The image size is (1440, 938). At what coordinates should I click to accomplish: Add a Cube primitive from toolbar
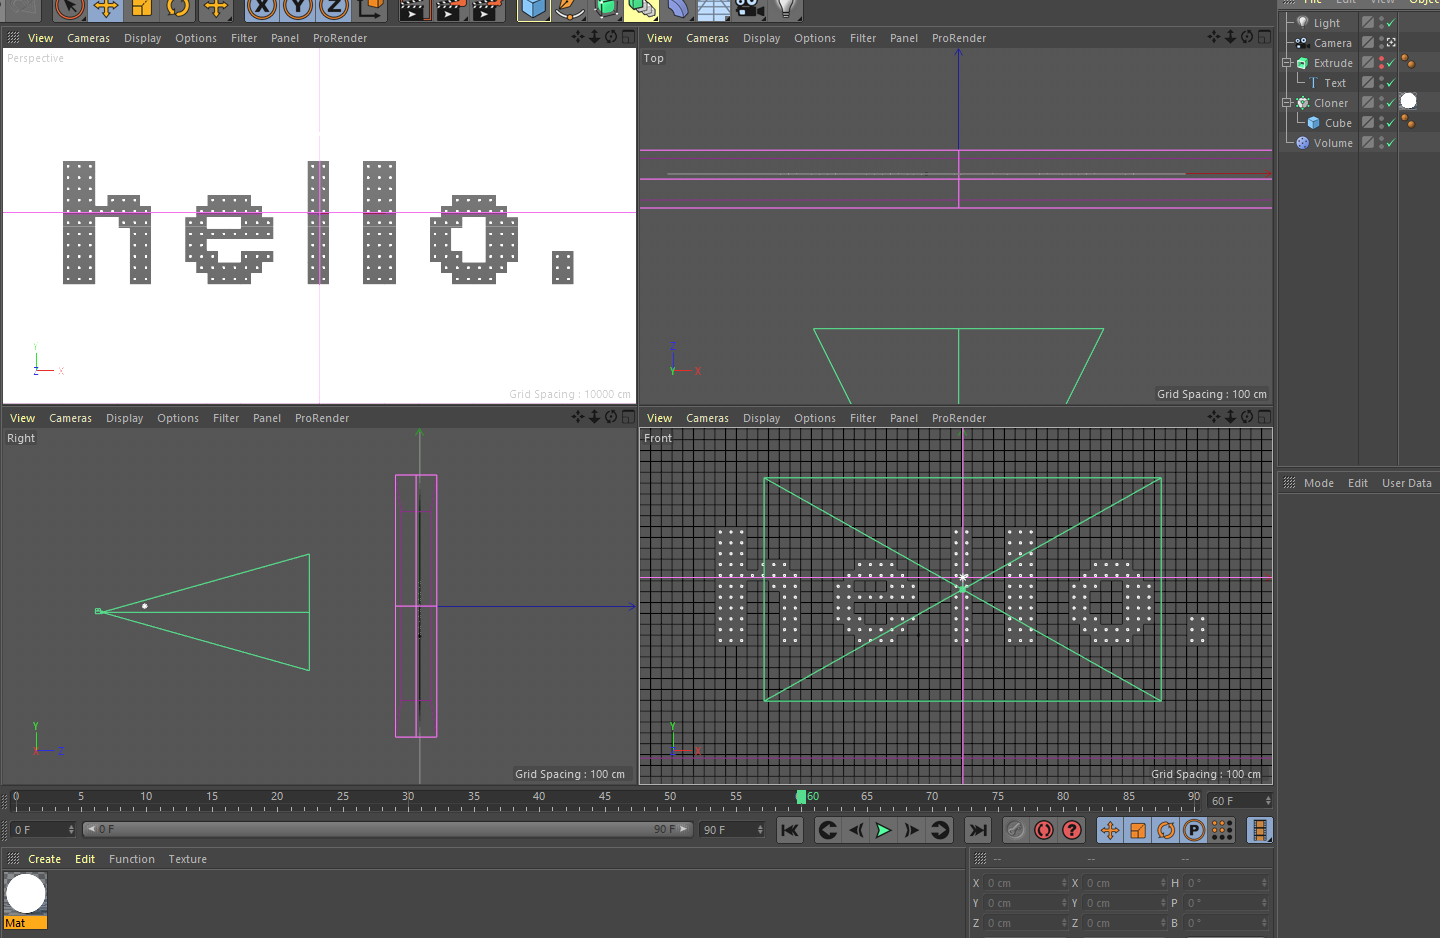pyautogui.click(x=534, y=9)
